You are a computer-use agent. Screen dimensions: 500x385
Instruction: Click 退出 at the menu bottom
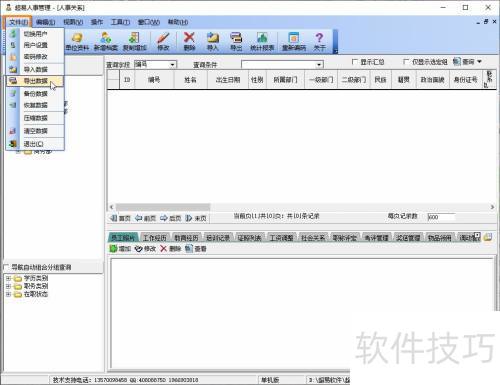point(35,144)
